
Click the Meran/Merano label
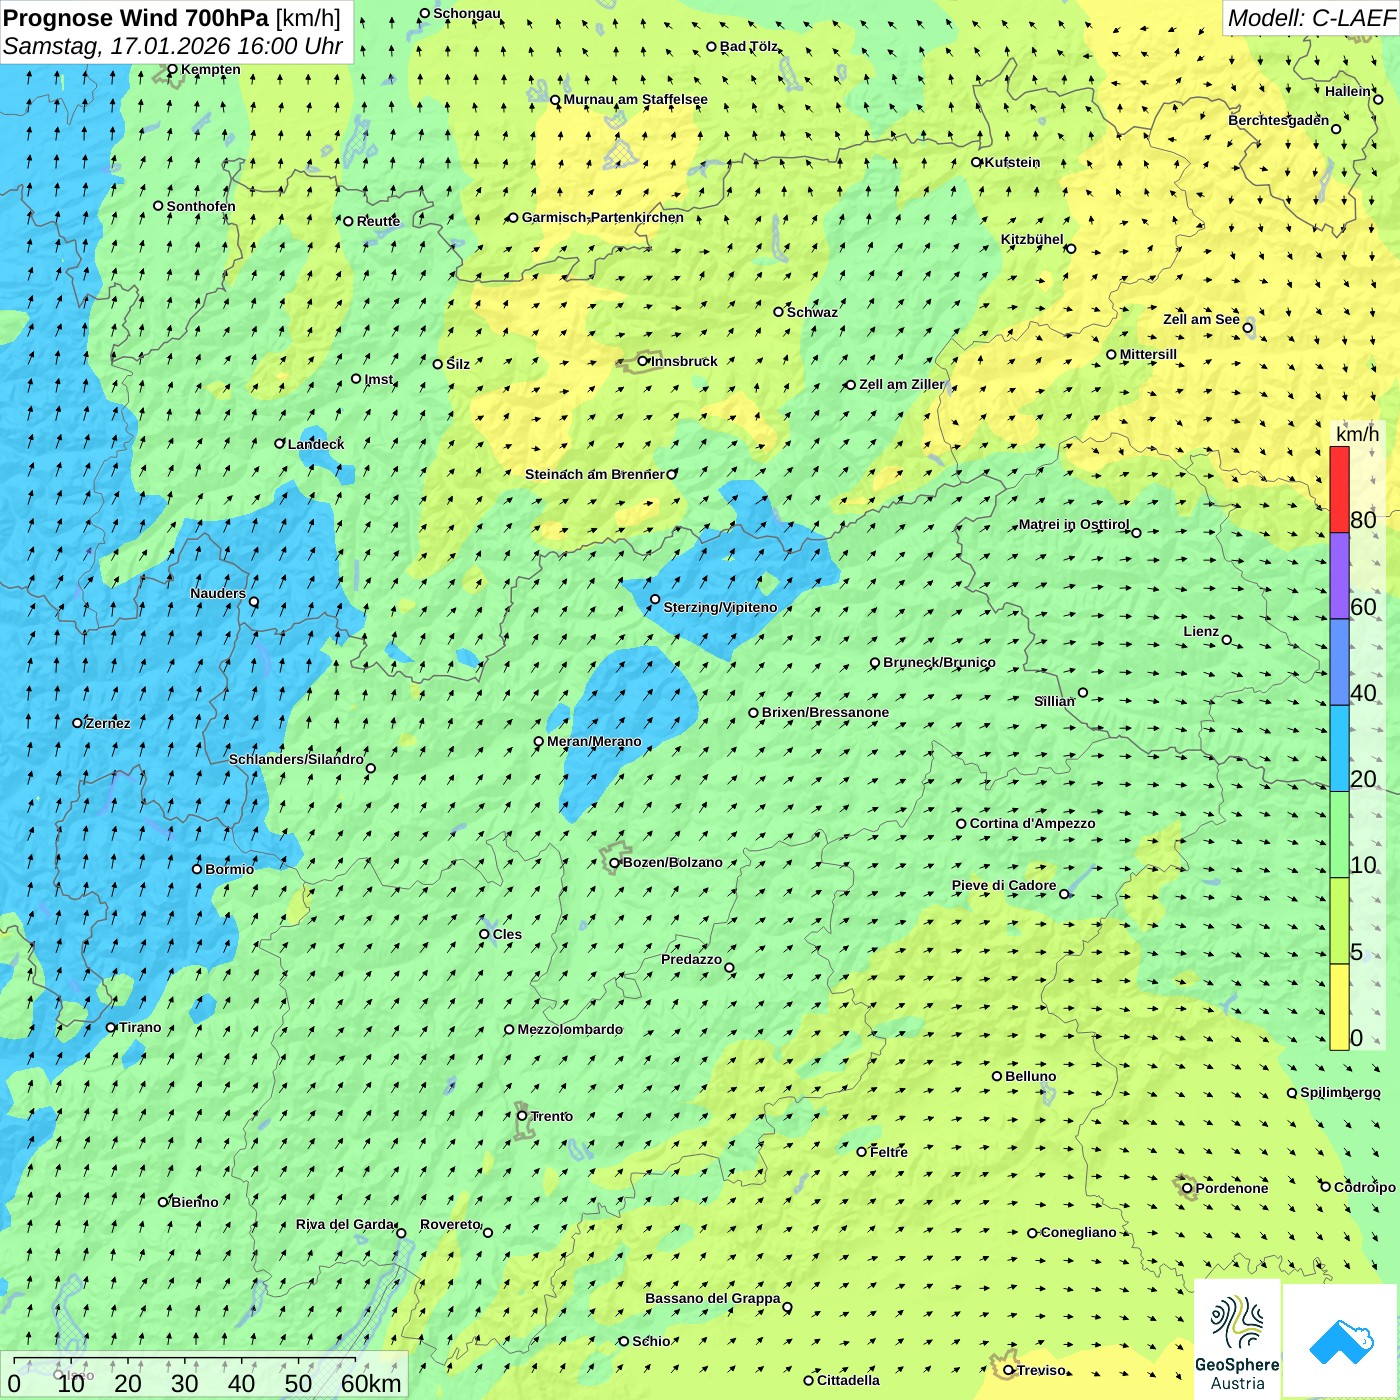click(594, 741)
